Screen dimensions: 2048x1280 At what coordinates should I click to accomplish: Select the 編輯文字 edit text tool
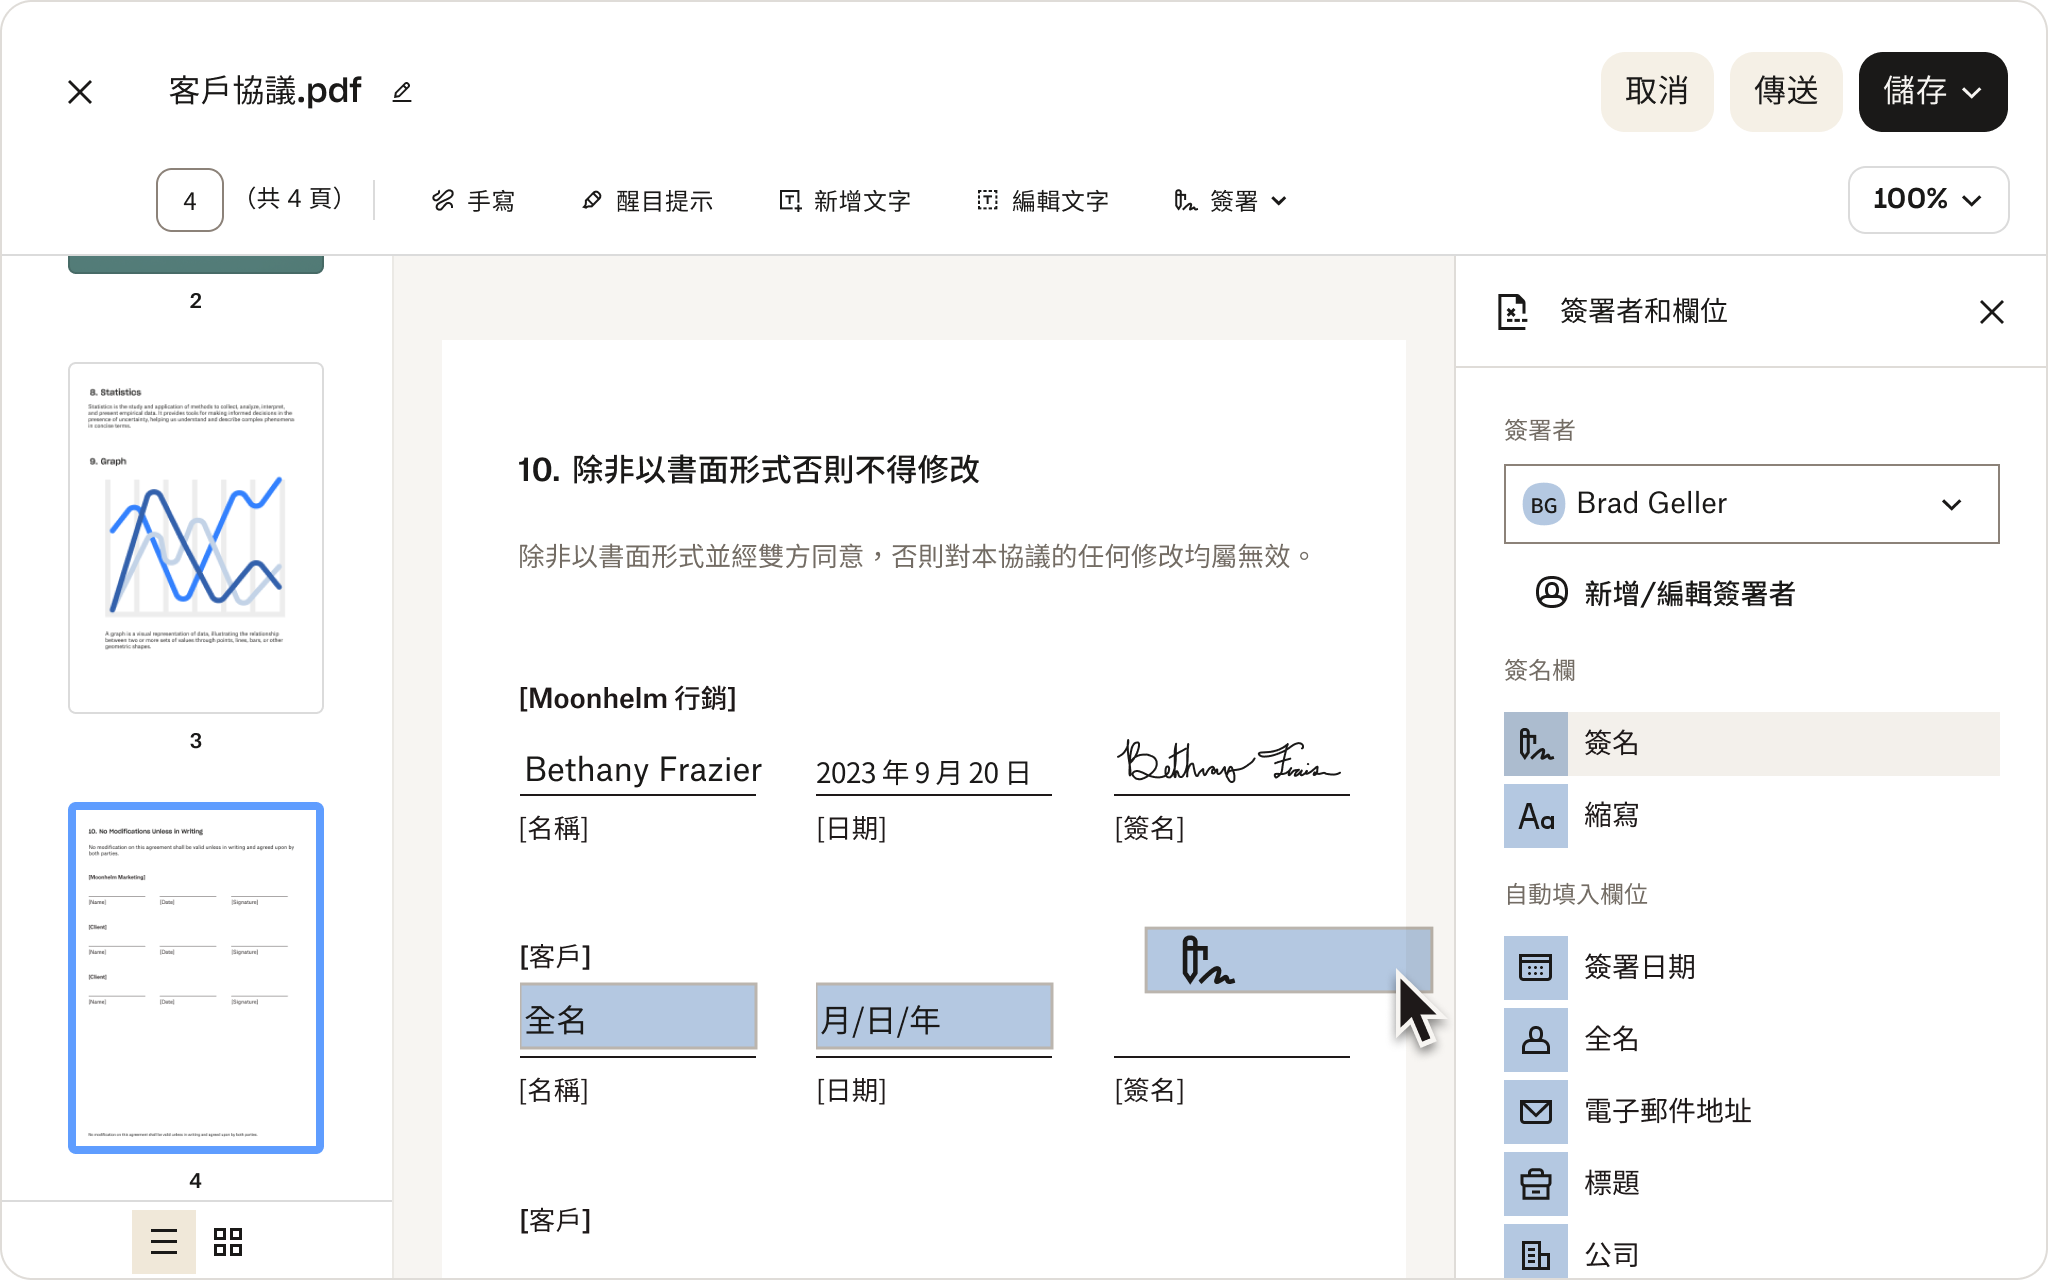point(1043,201)
